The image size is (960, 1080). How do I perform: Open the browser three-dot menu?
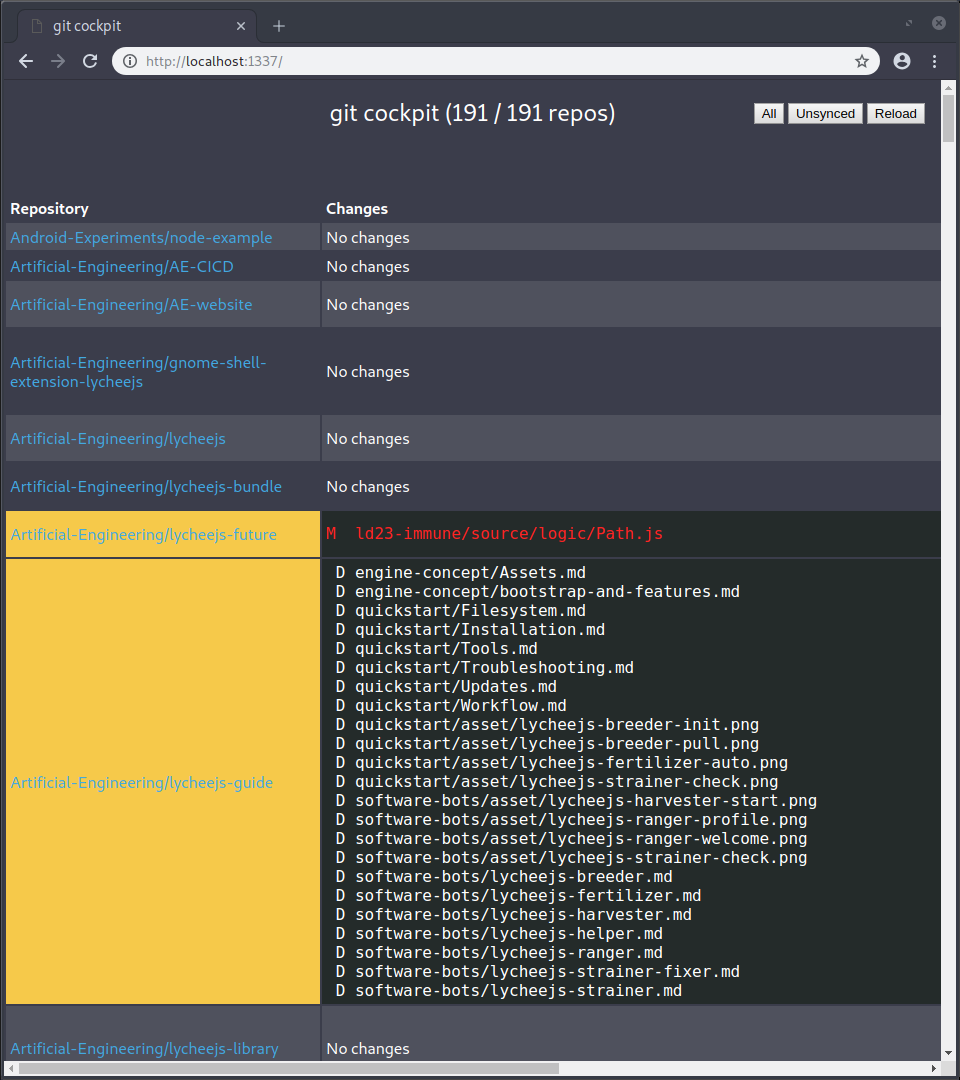(x=935, y=61)
